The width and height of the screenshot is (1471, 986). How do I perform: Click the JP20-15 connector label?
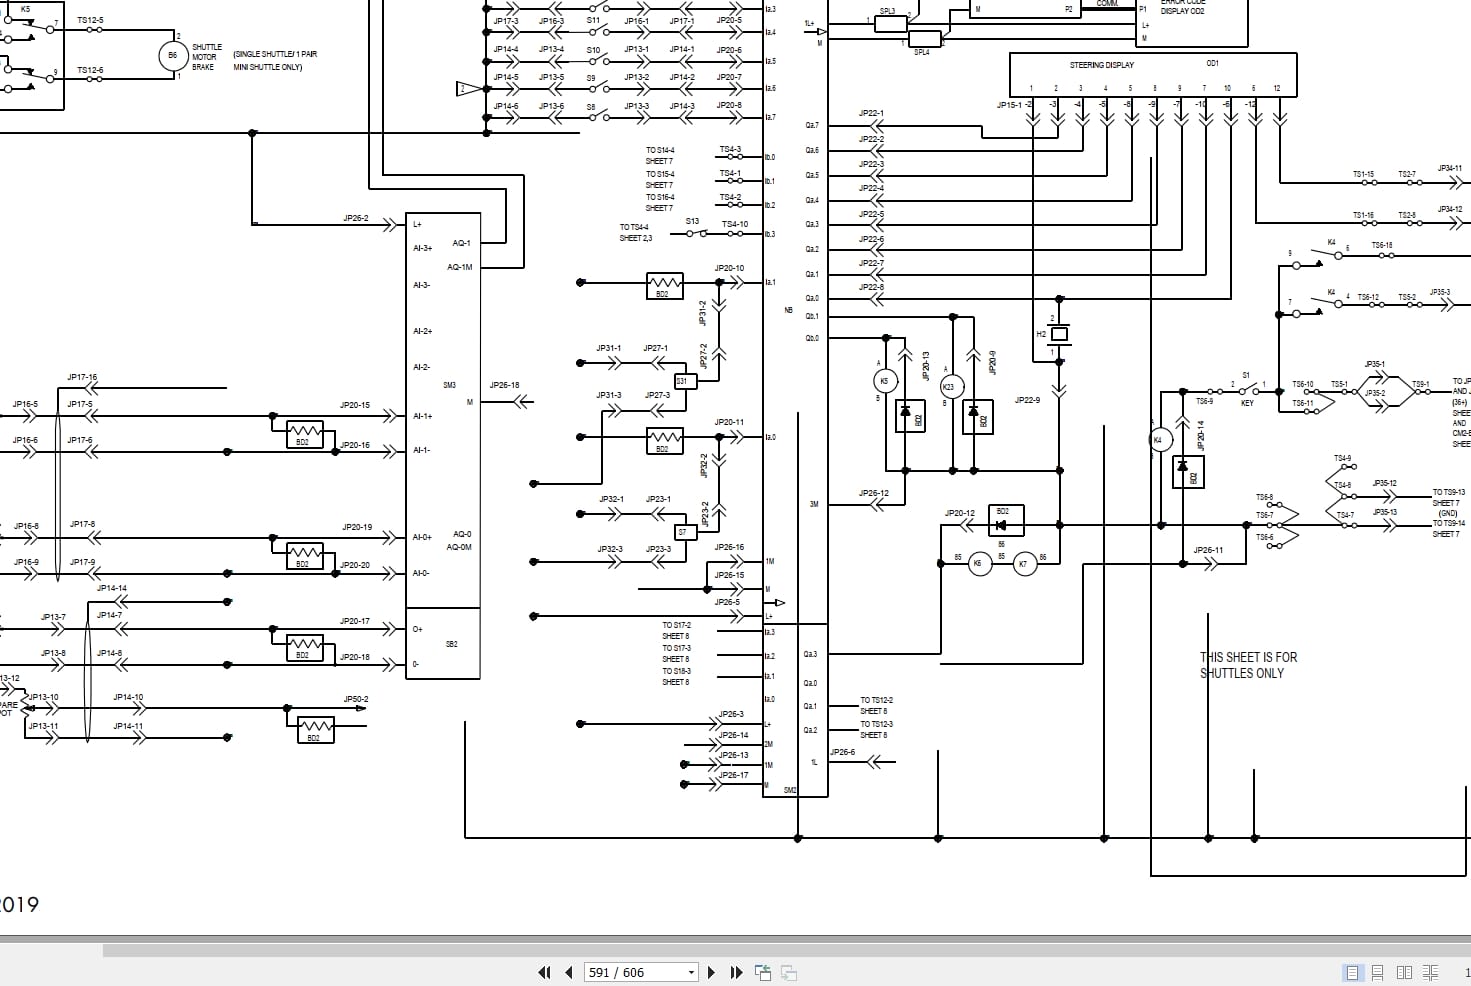click(355, 405)
